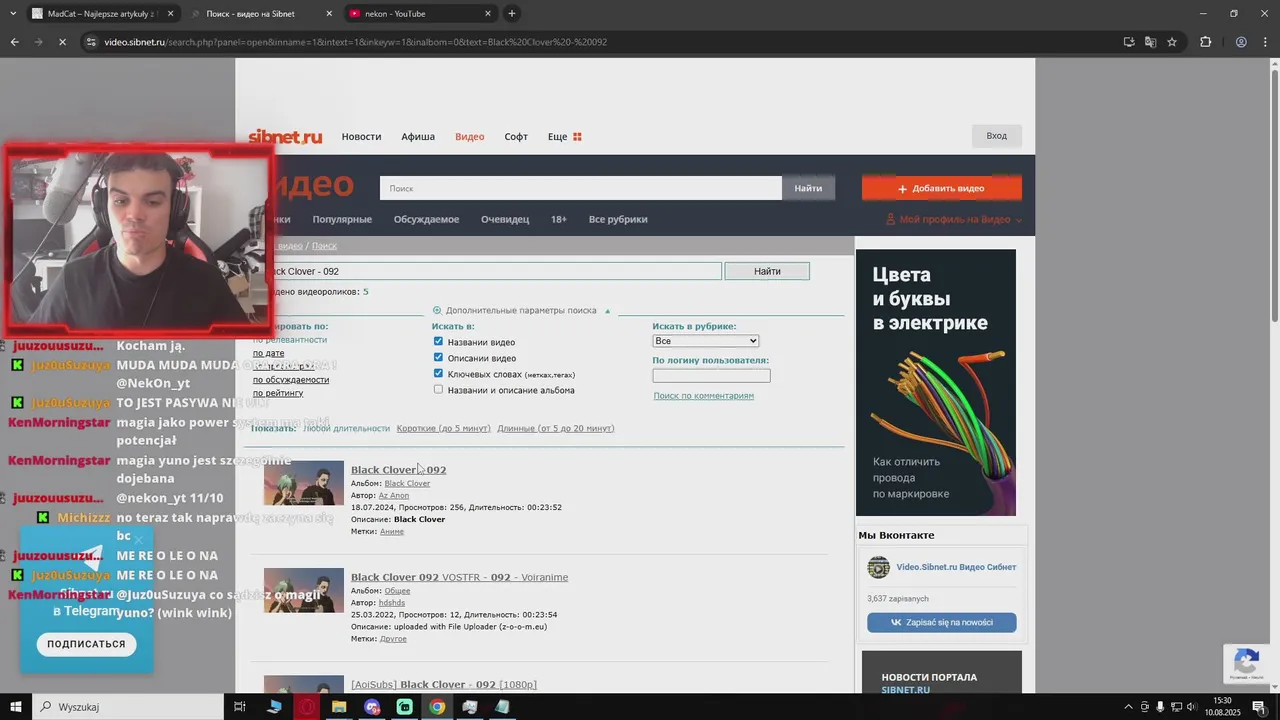Open the Windows Start menu

(15, 707)
